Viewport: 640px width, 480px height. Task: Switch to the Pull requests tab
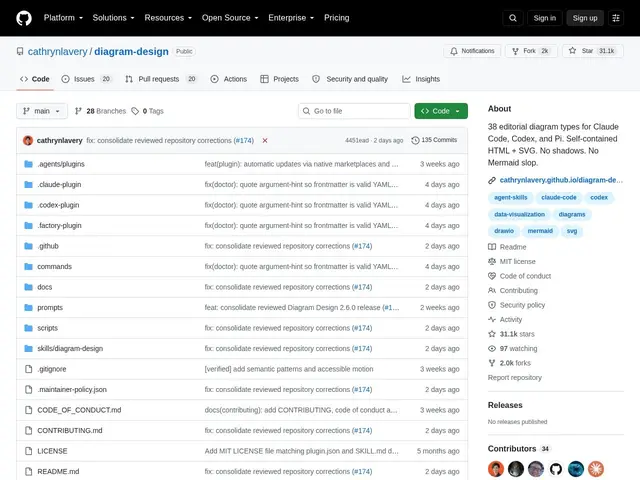pos(161,79)
